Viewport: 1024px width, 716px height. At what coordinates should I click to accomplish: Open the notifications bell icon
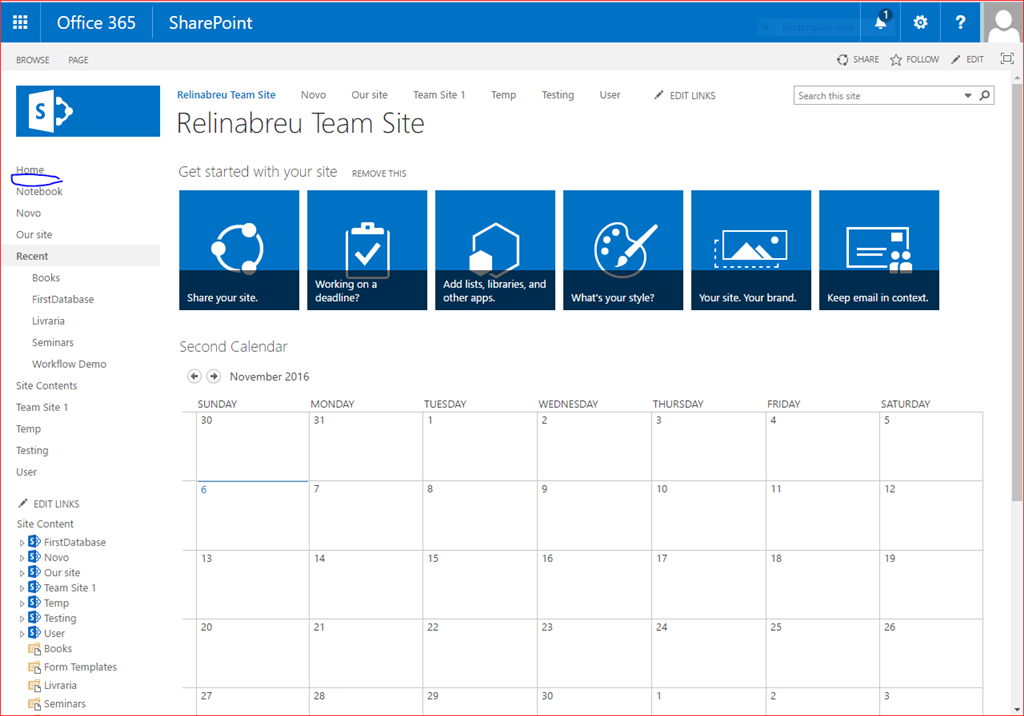(x=880, y=22)
